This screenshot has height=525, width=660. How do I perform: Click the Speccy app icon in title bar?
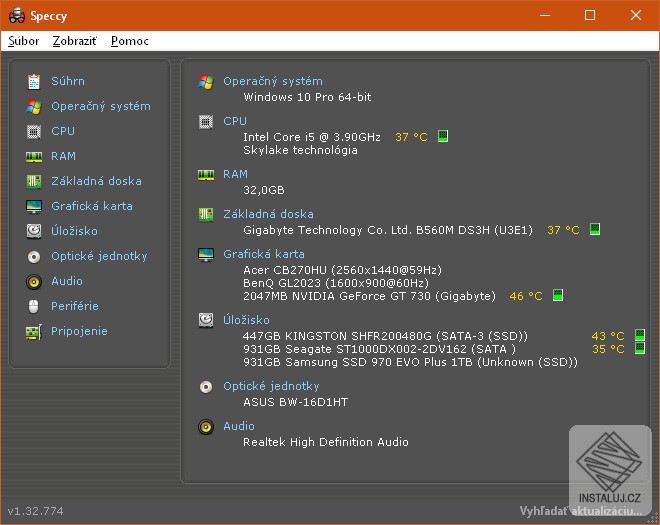pyautogui.click(x=17, y=16)
